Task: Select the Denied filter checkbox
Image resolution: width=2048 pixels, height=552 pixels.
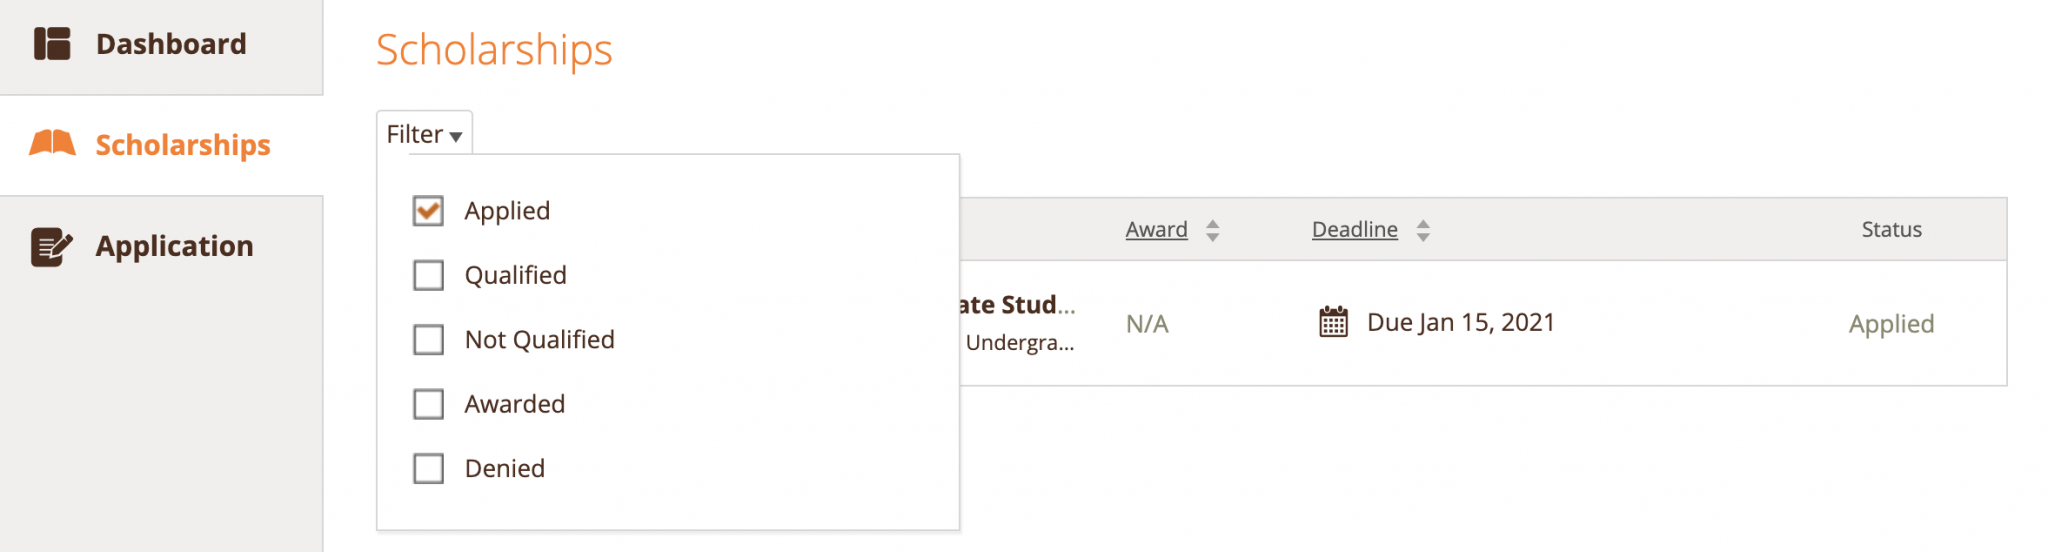Action: (428, 468)
